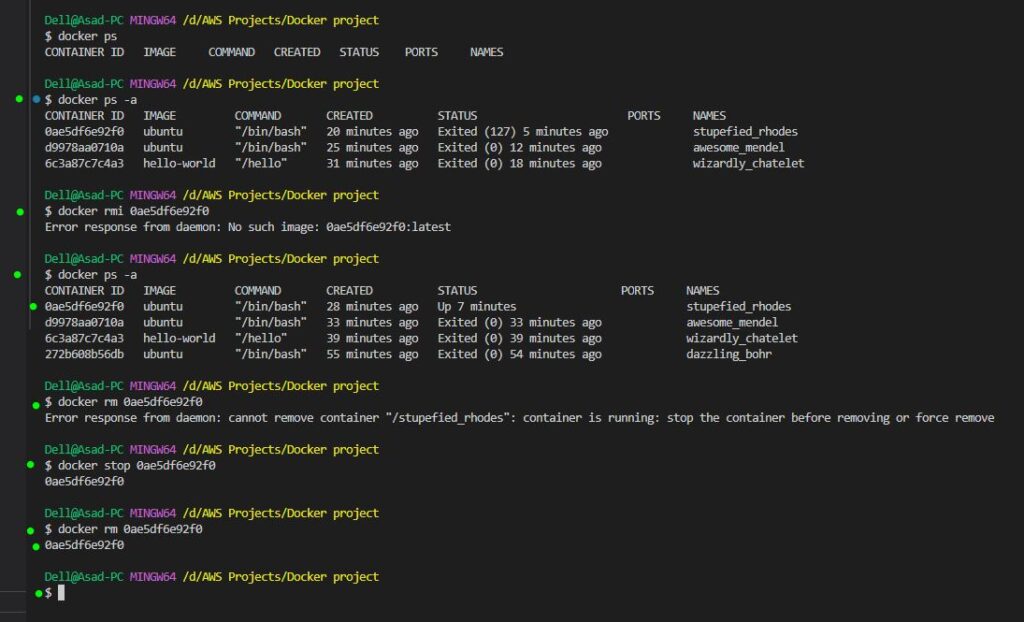Click 'hello-world' image in the Exited 18 minutes row
This screenshot has height=622, width=1024.
(179, 163)
